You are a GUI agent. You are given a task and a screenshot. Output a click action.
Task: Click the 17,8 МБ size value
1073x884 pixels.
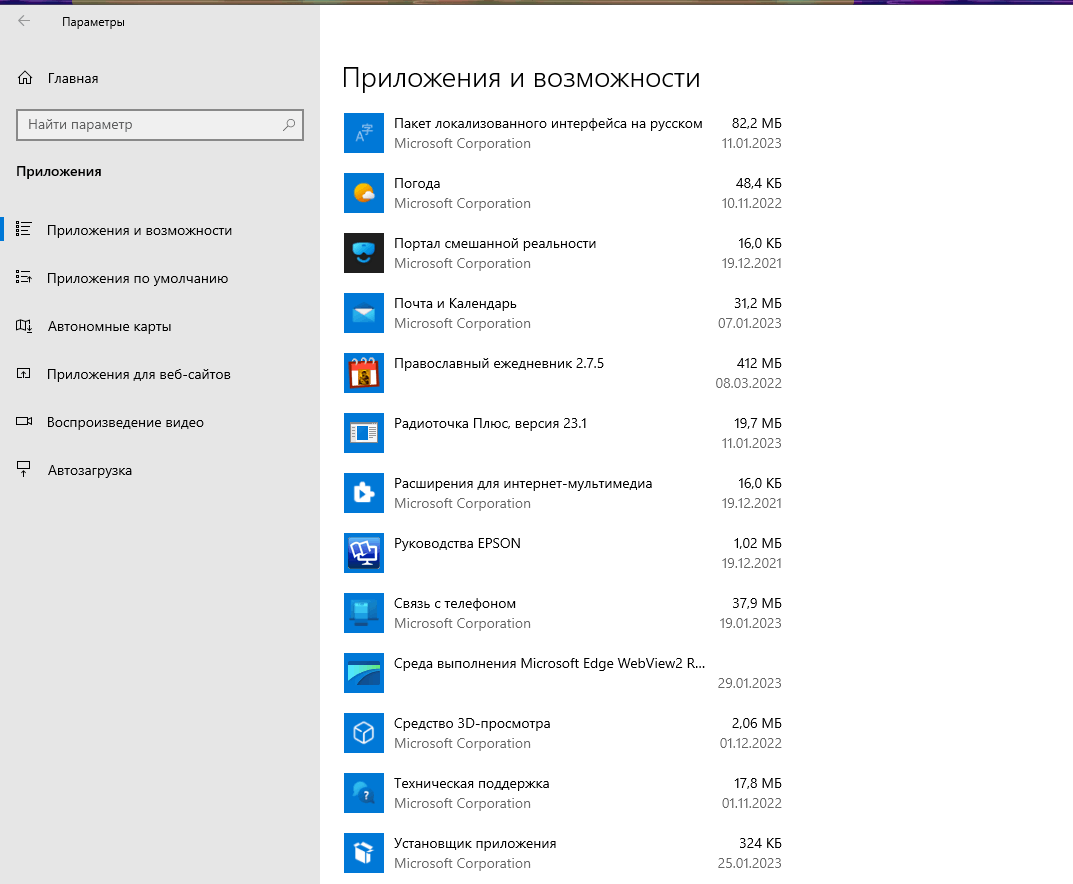(758, 783)
